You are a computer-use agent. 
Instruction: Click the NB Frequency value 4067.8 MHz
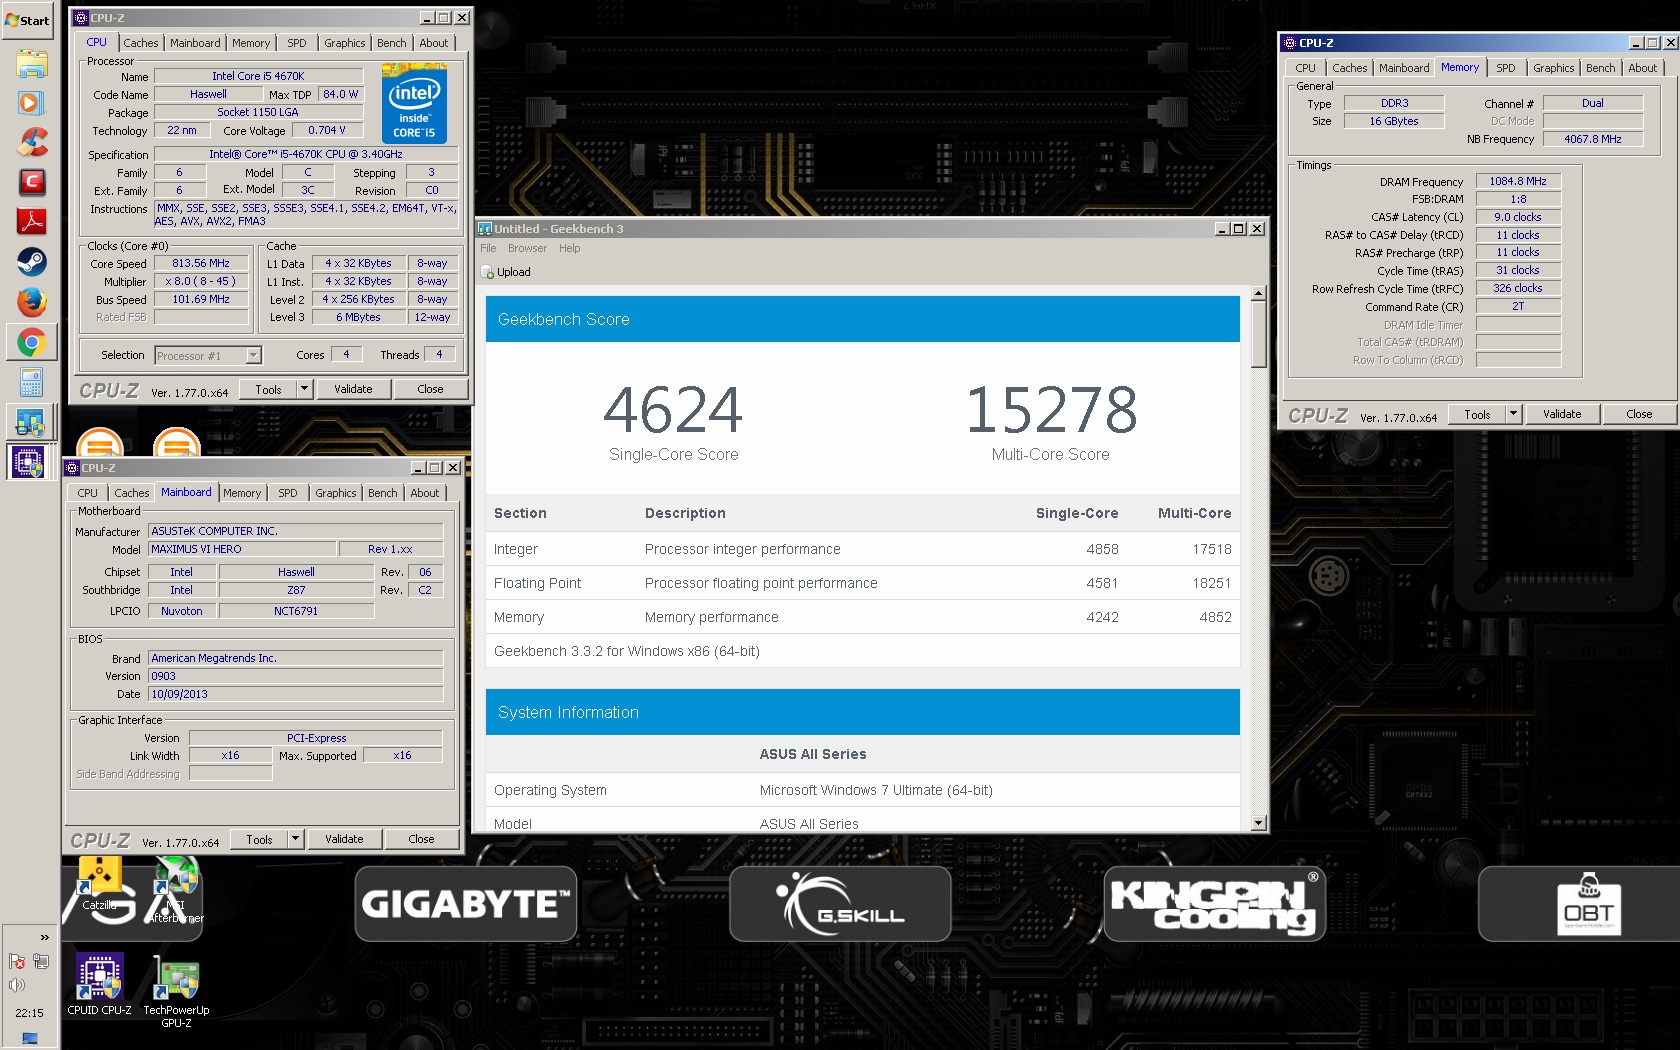tap(1593, 139)
